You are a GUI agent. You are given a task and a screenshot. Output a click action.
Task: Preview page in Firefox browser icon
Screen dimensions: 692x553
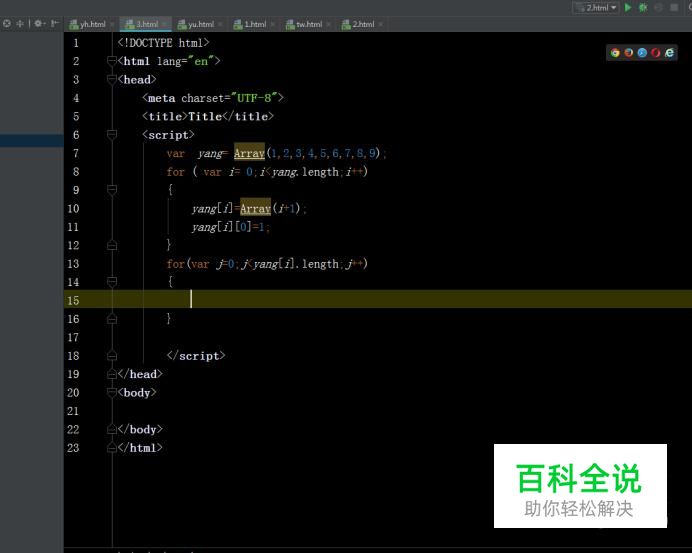(x=628, y=53)
